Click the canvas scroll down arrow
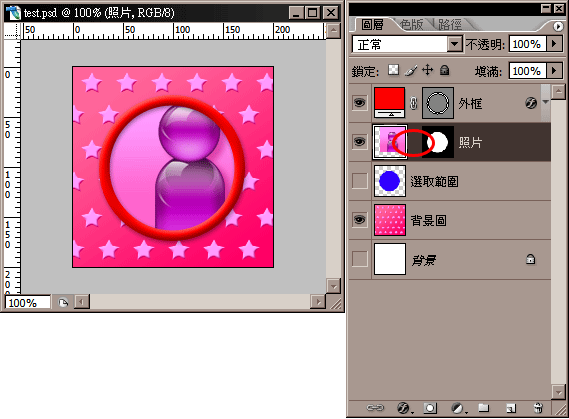Image resolution: width=569 pixels, height=419 pixels. click(333, 286)
